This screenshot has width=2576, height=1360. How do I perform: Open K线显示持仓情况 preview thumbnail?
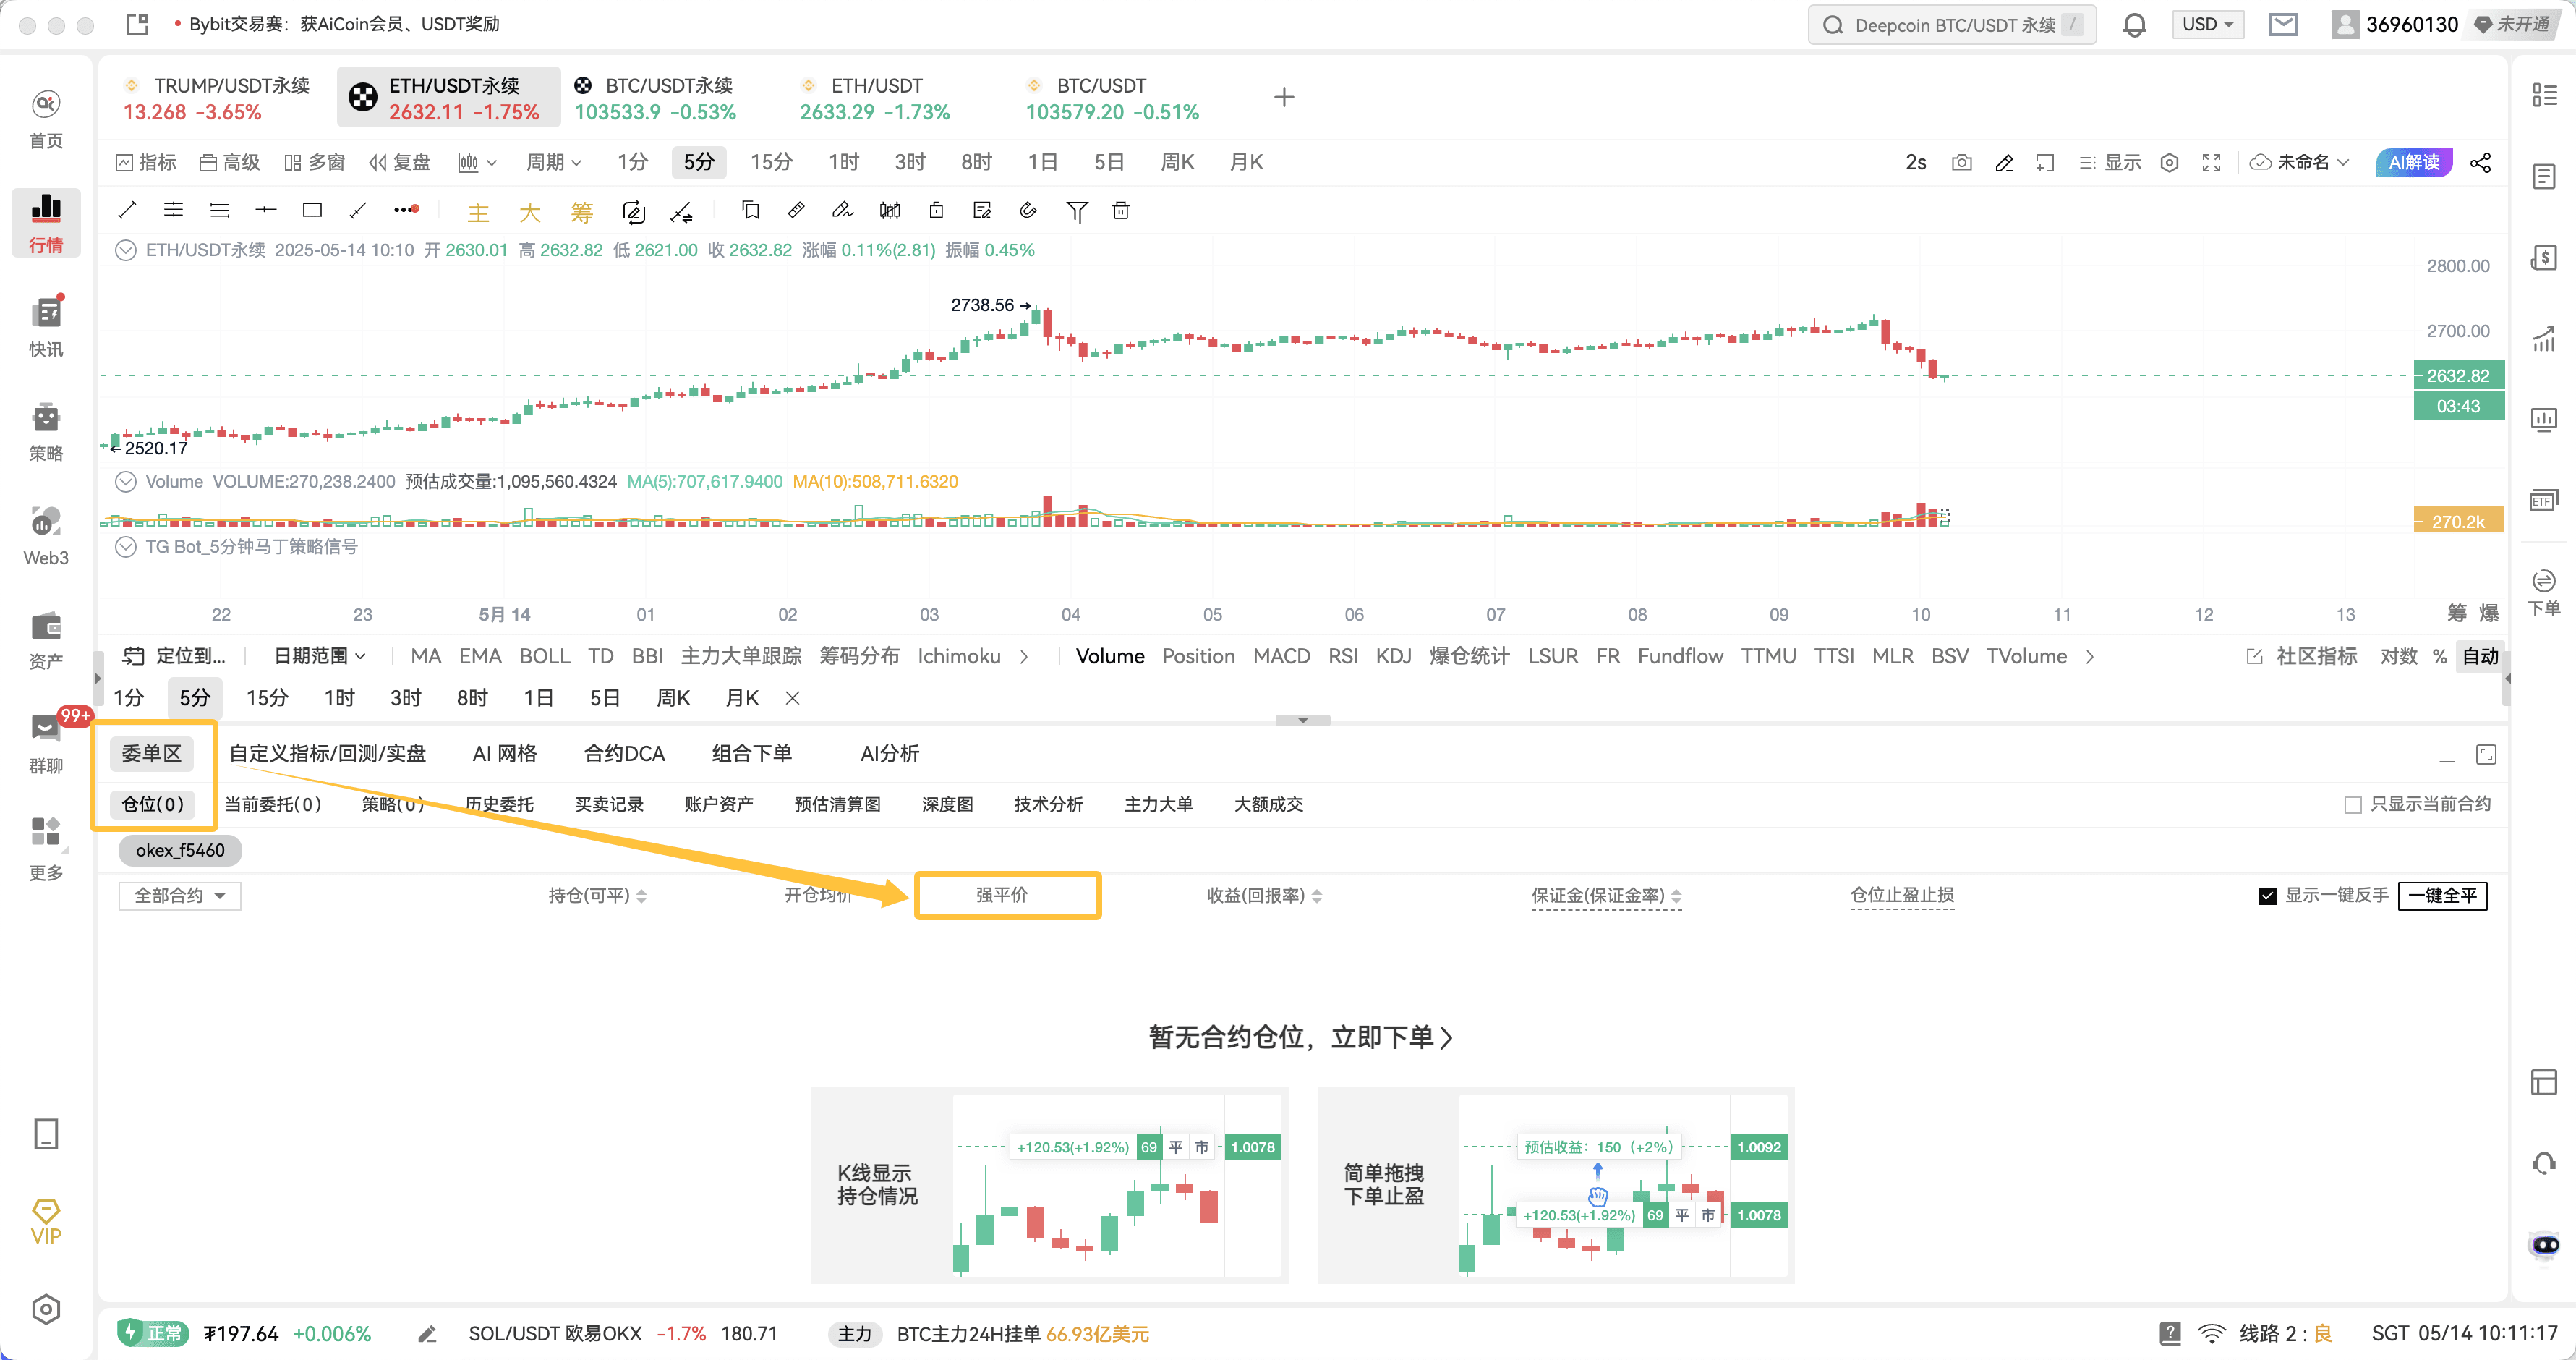(1049, 1185)
